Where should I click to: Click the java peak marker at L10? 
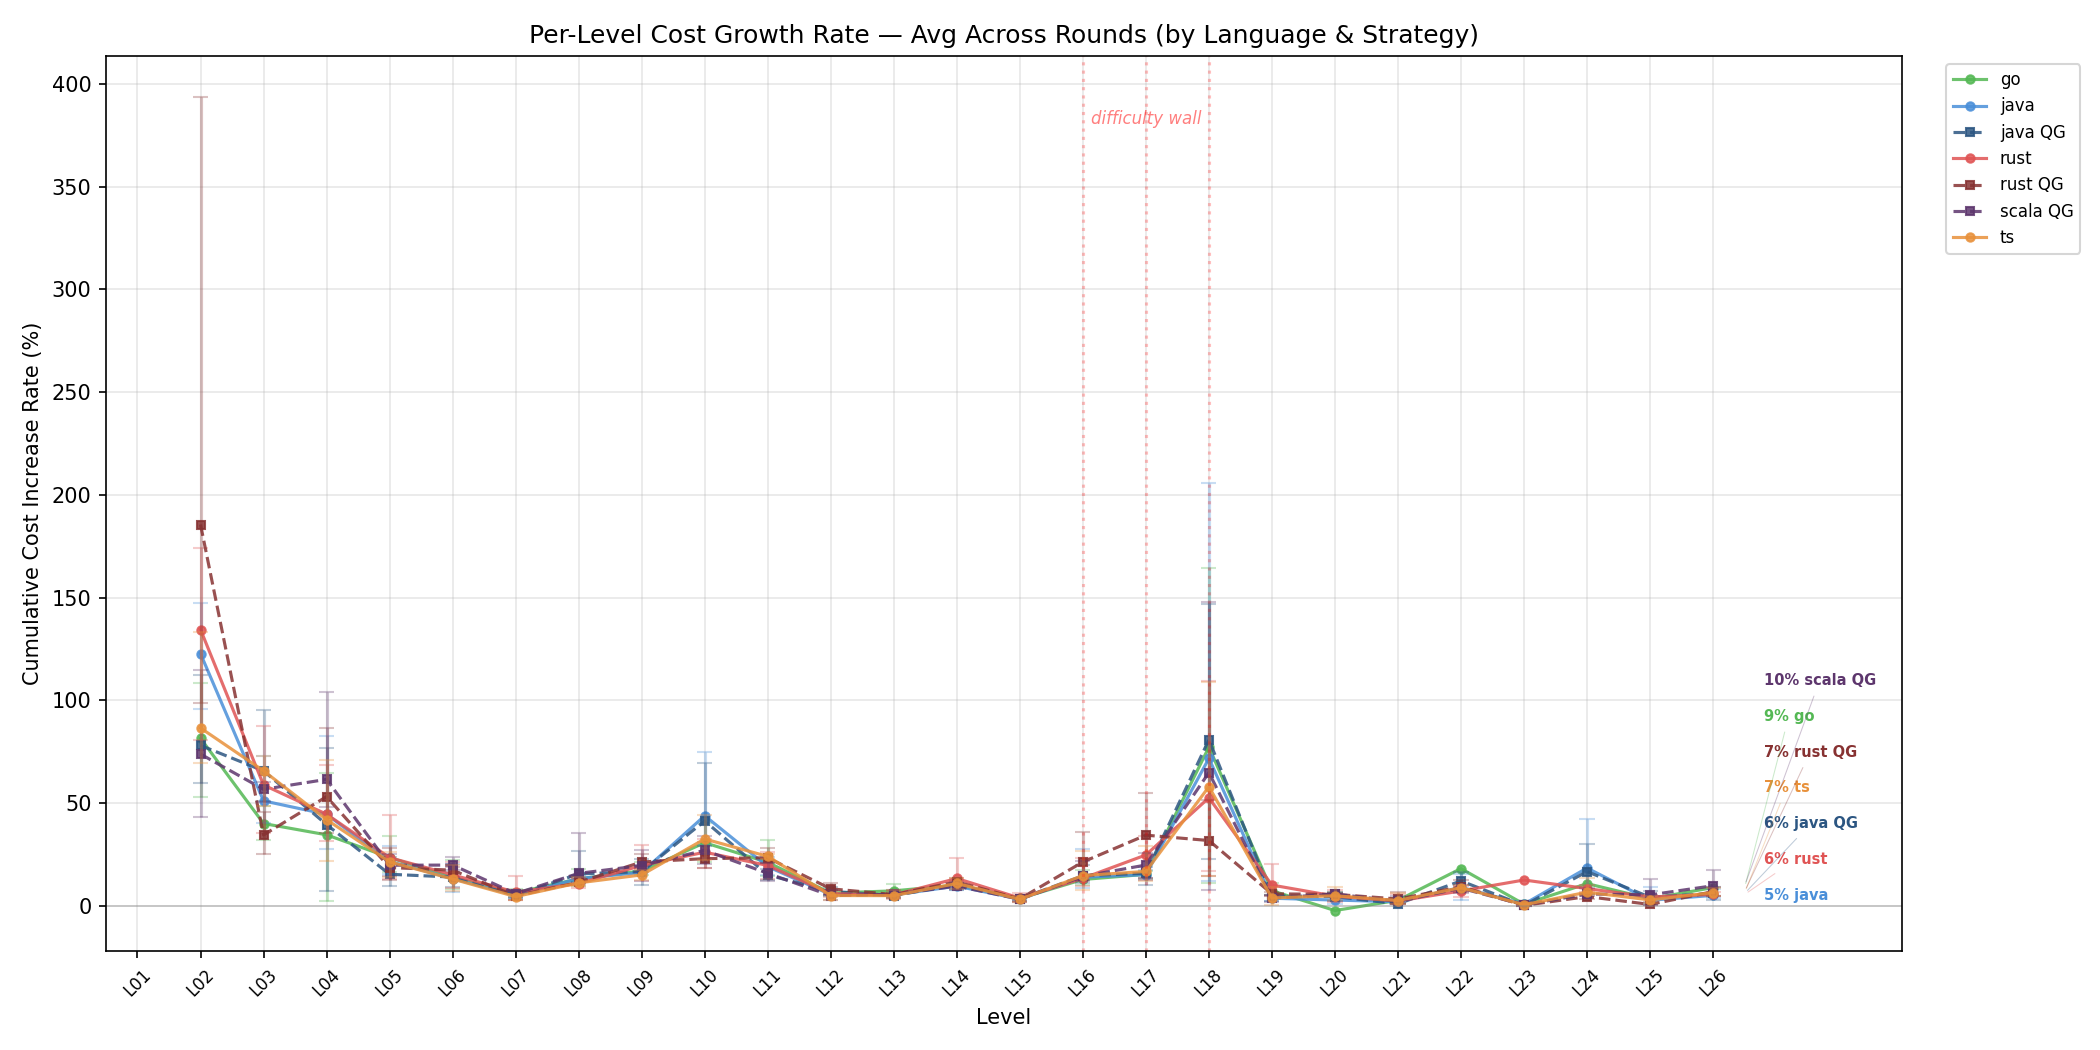[x=705, y=816]
